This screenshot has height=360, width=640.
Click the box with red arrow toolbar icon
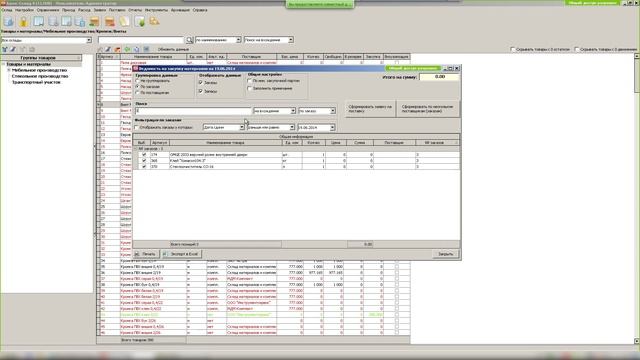109,21
